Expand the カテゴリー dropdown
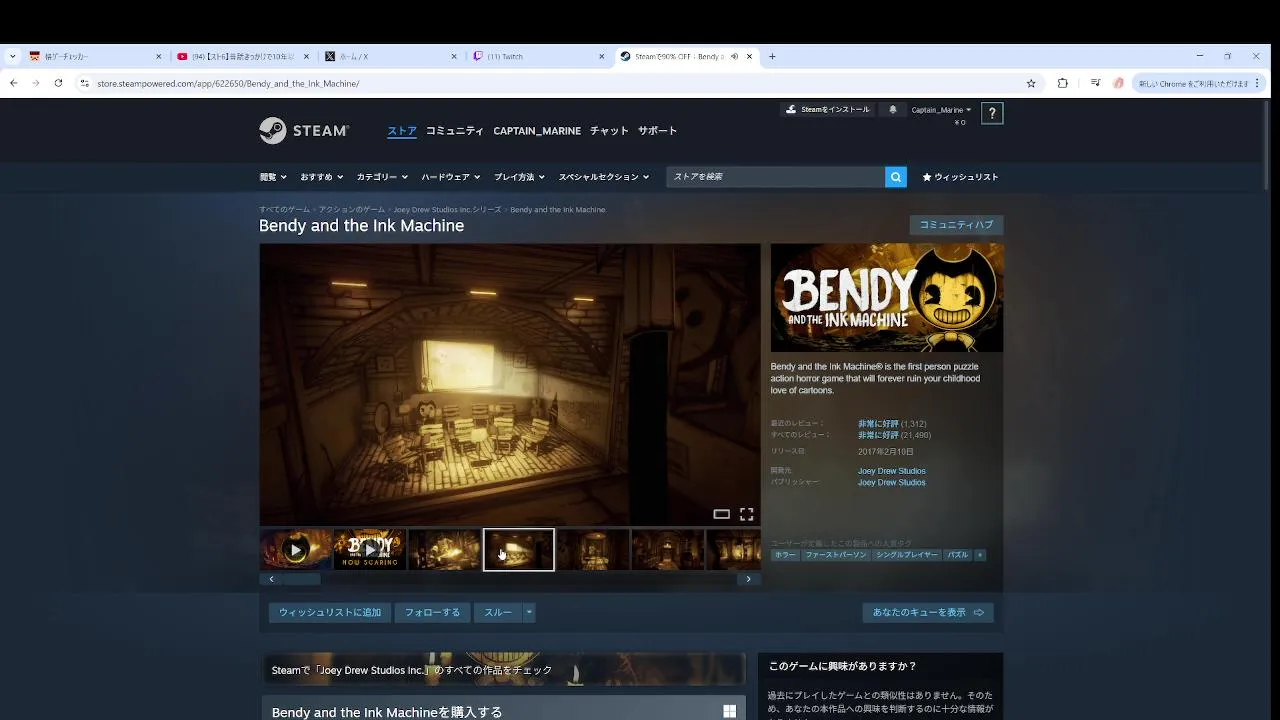Image resolution: width=1280 pixels, height=720 pixels. [382, 177]
